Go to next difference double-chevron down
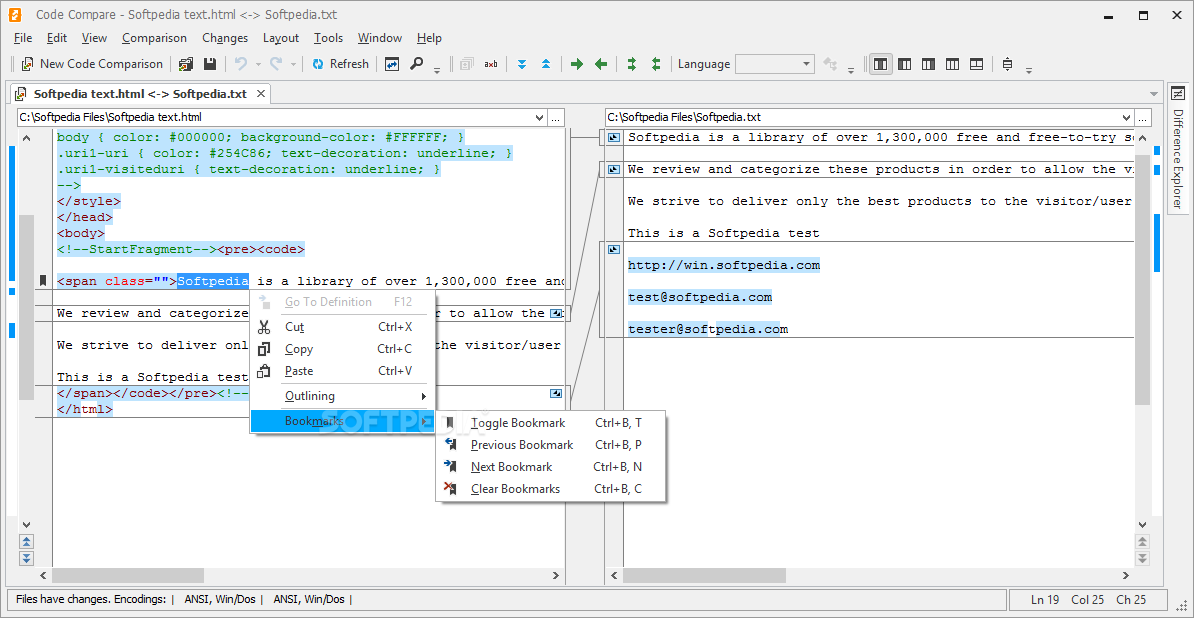The height and width of the screenshot is (618, 1194). [x=522, y=64]
